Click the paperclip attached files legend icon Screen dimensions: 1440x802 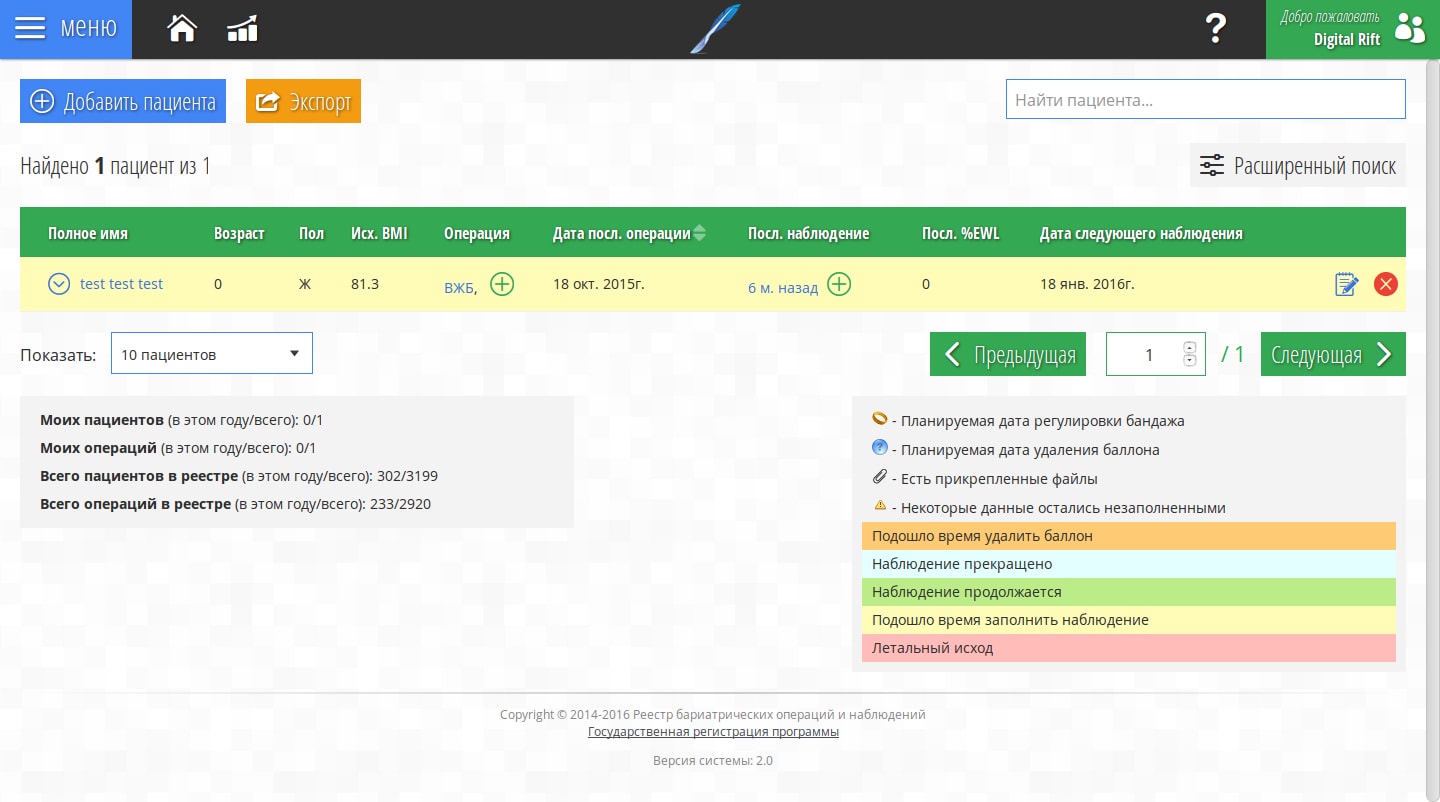point(880,476)
